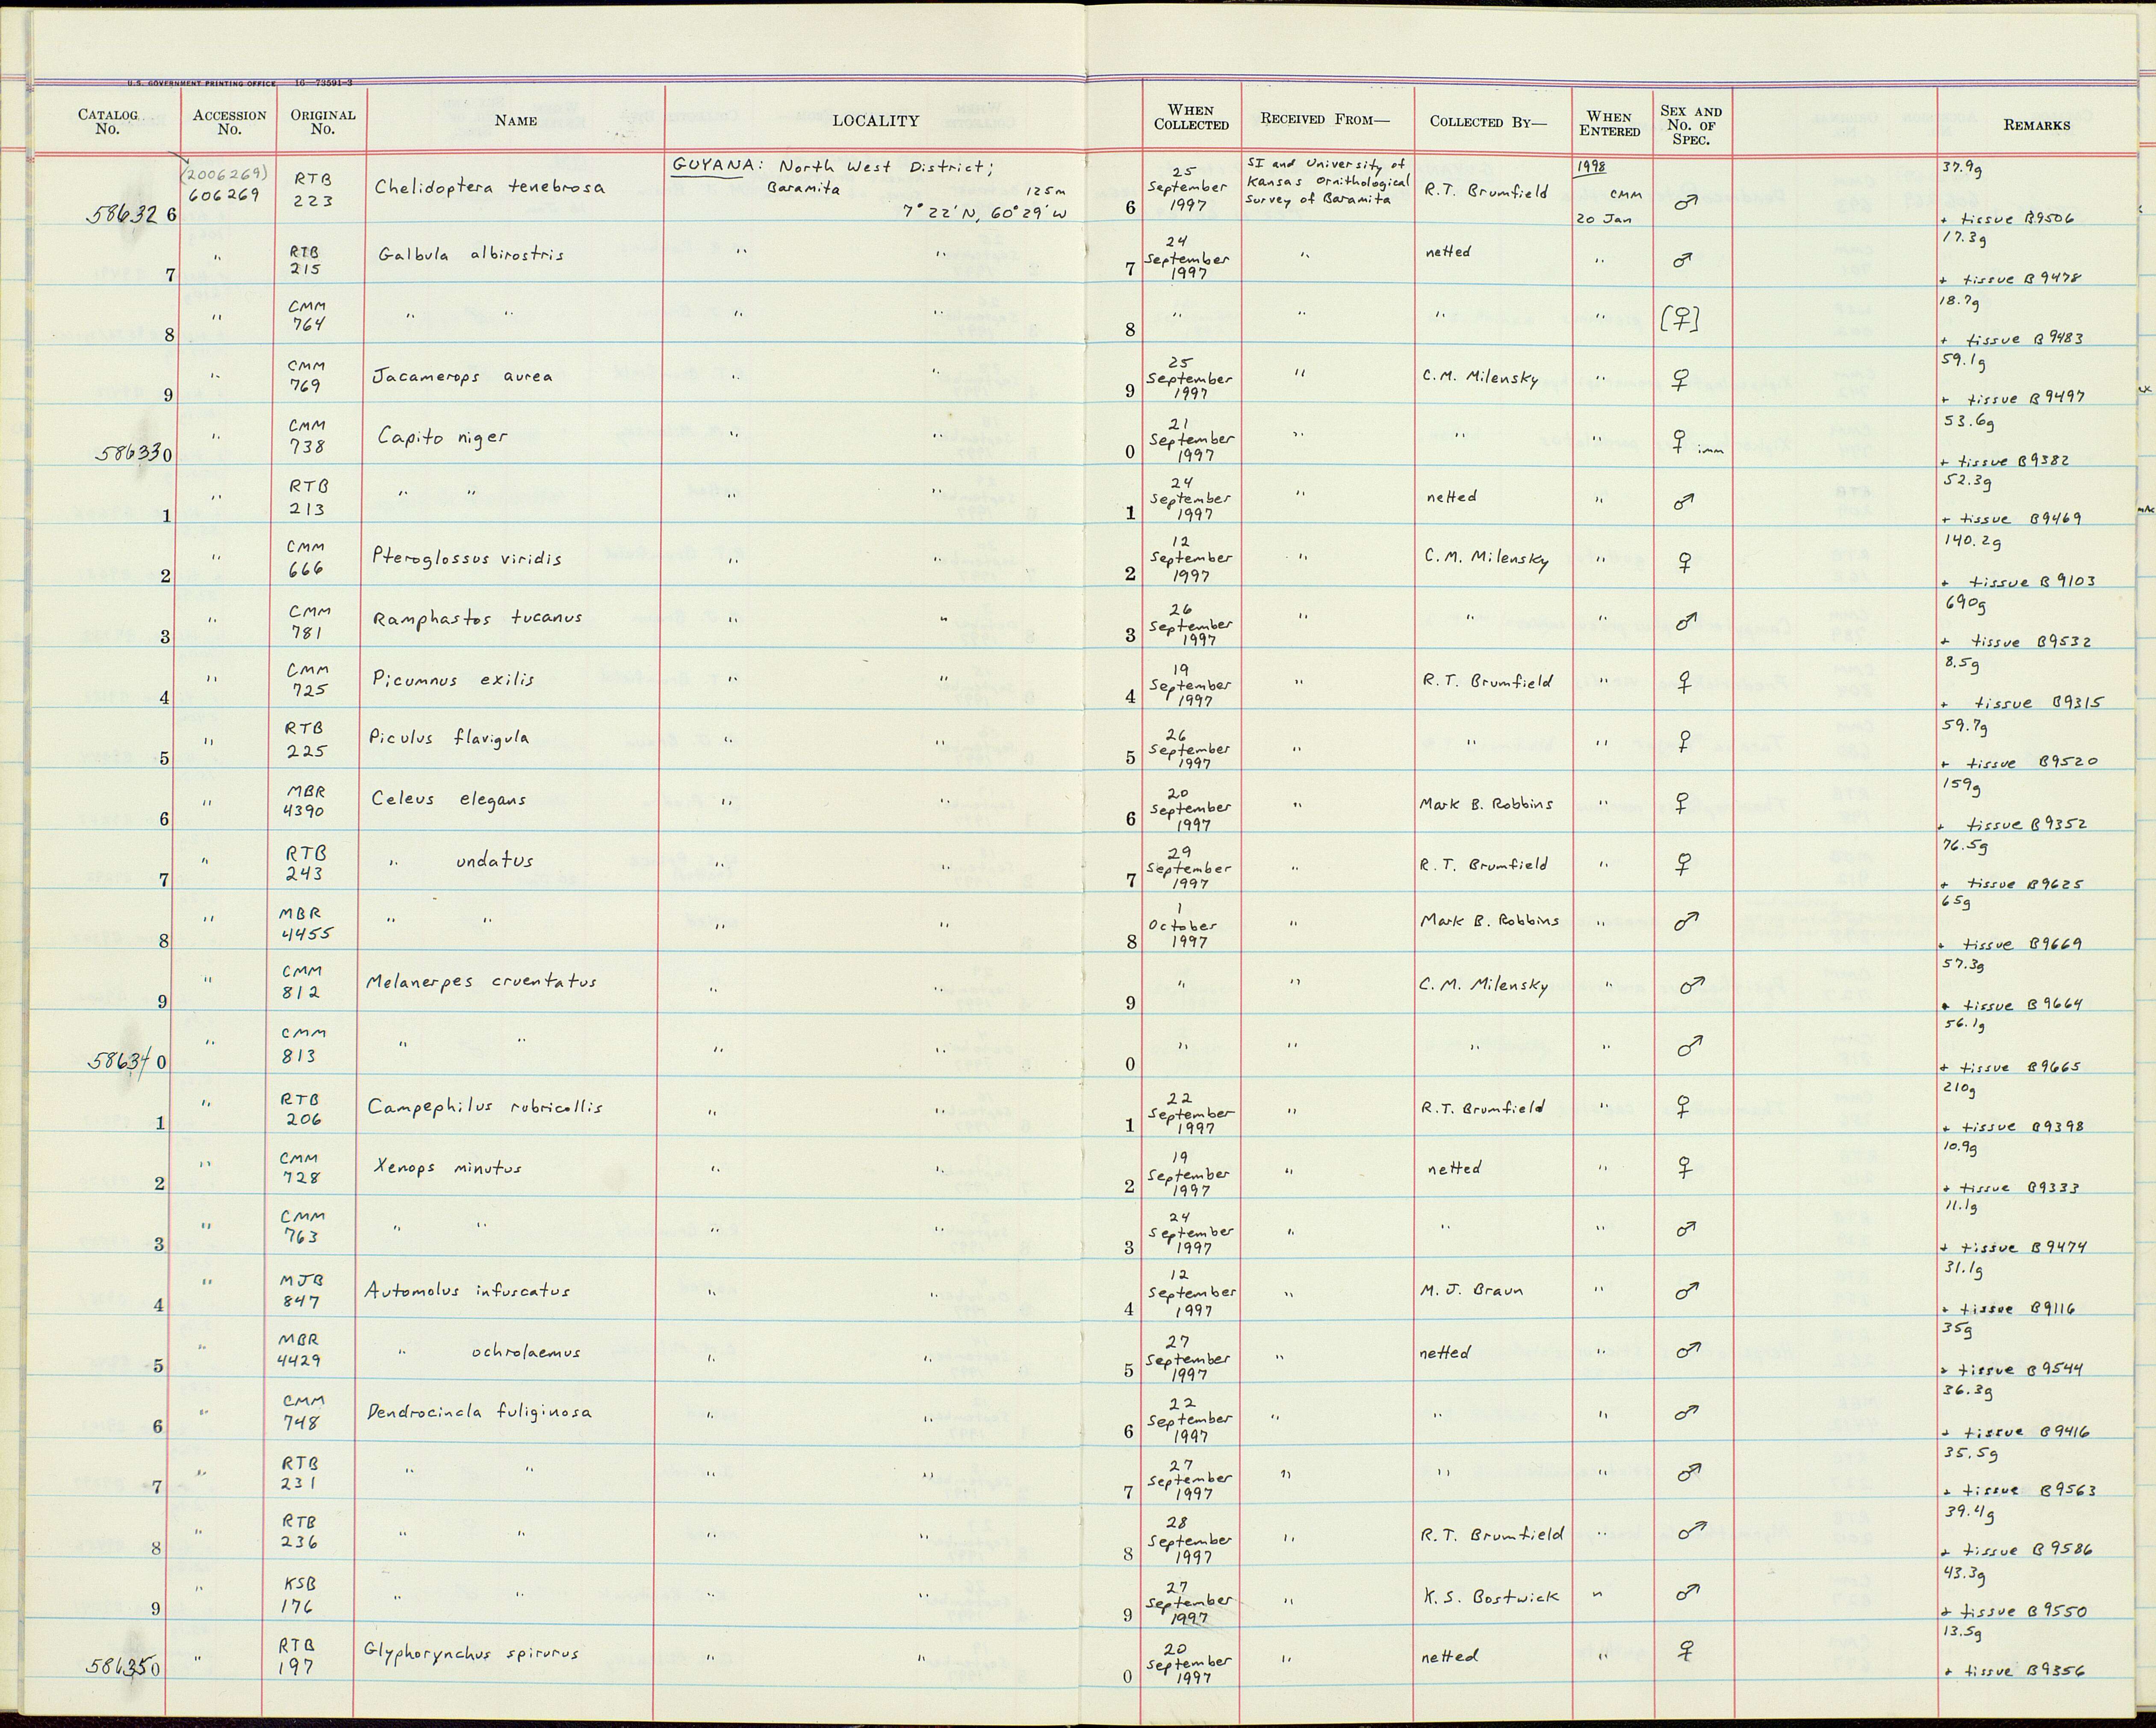Select the 'Dendrocincla fuliginosa' entry

478,1413
